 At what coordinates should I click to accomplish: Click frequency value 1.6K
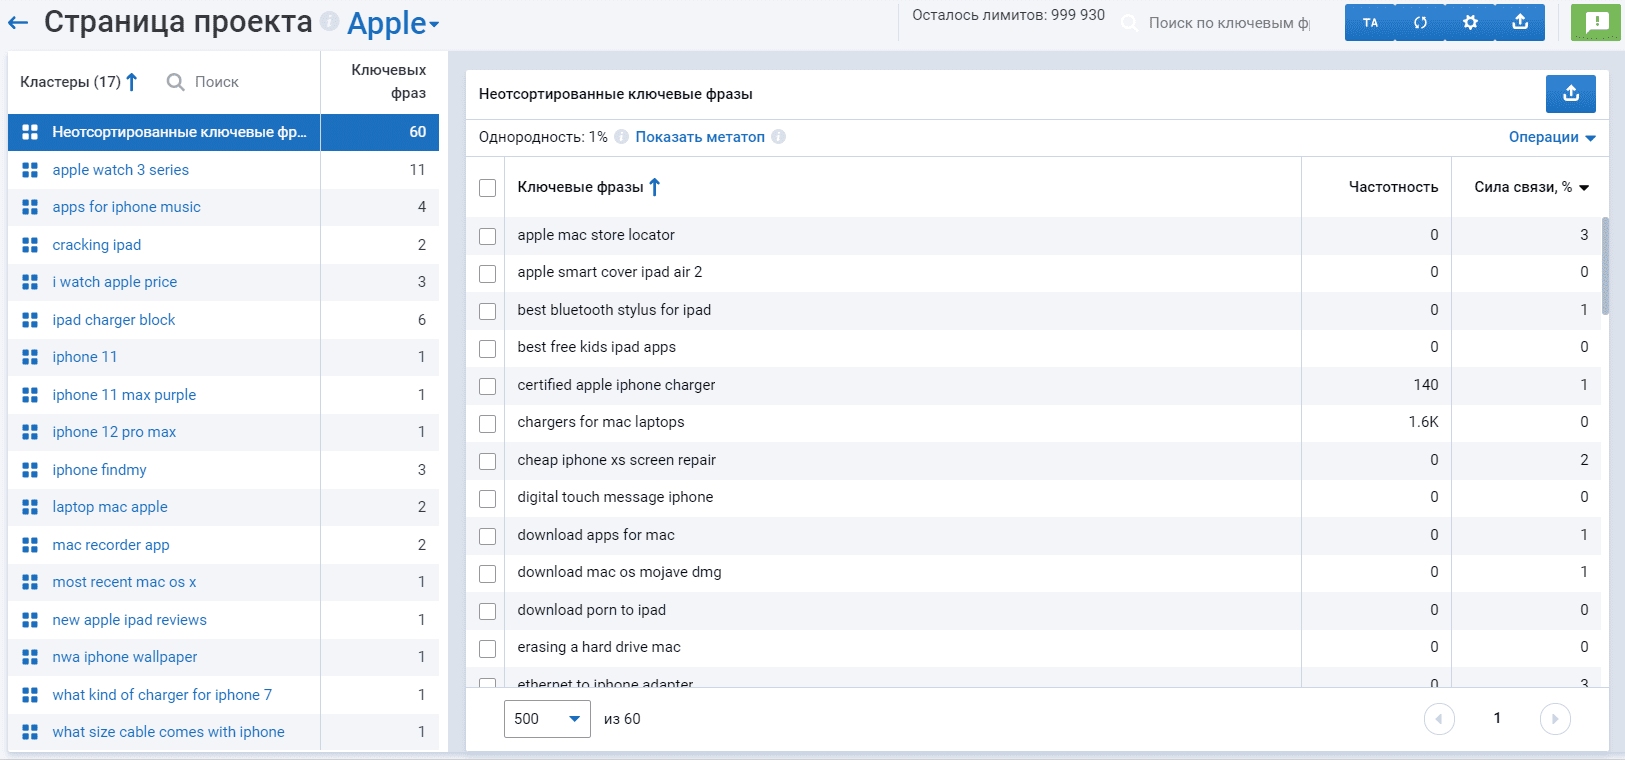1423,422
